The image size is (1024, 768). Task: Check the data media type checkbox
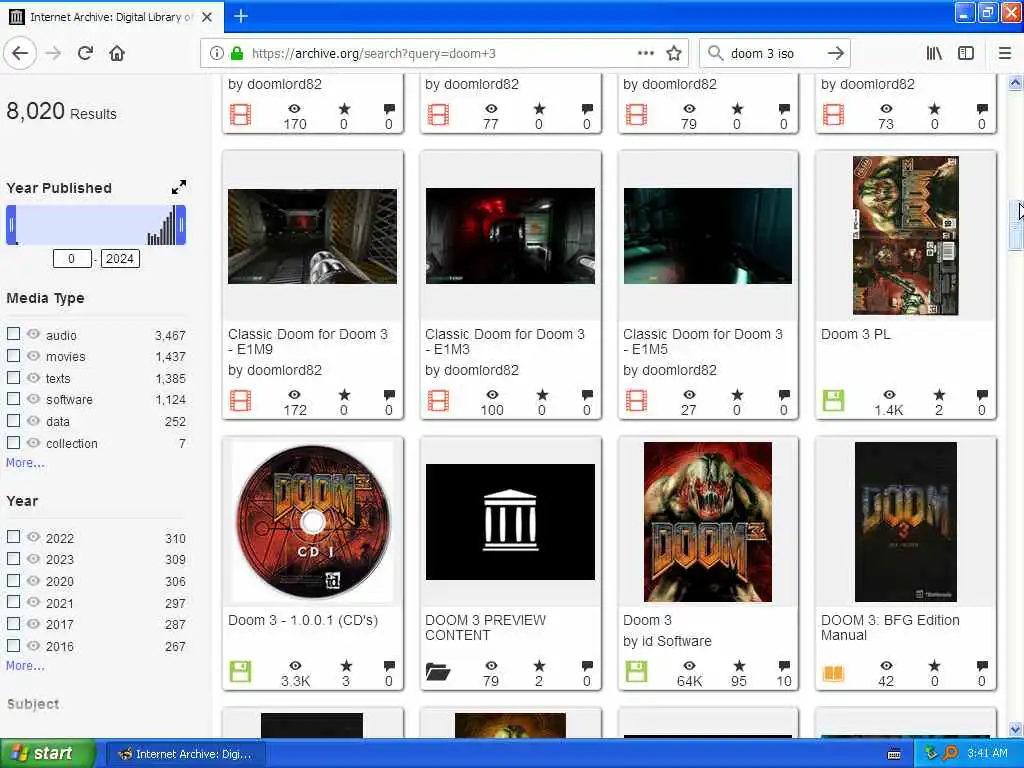13,420
